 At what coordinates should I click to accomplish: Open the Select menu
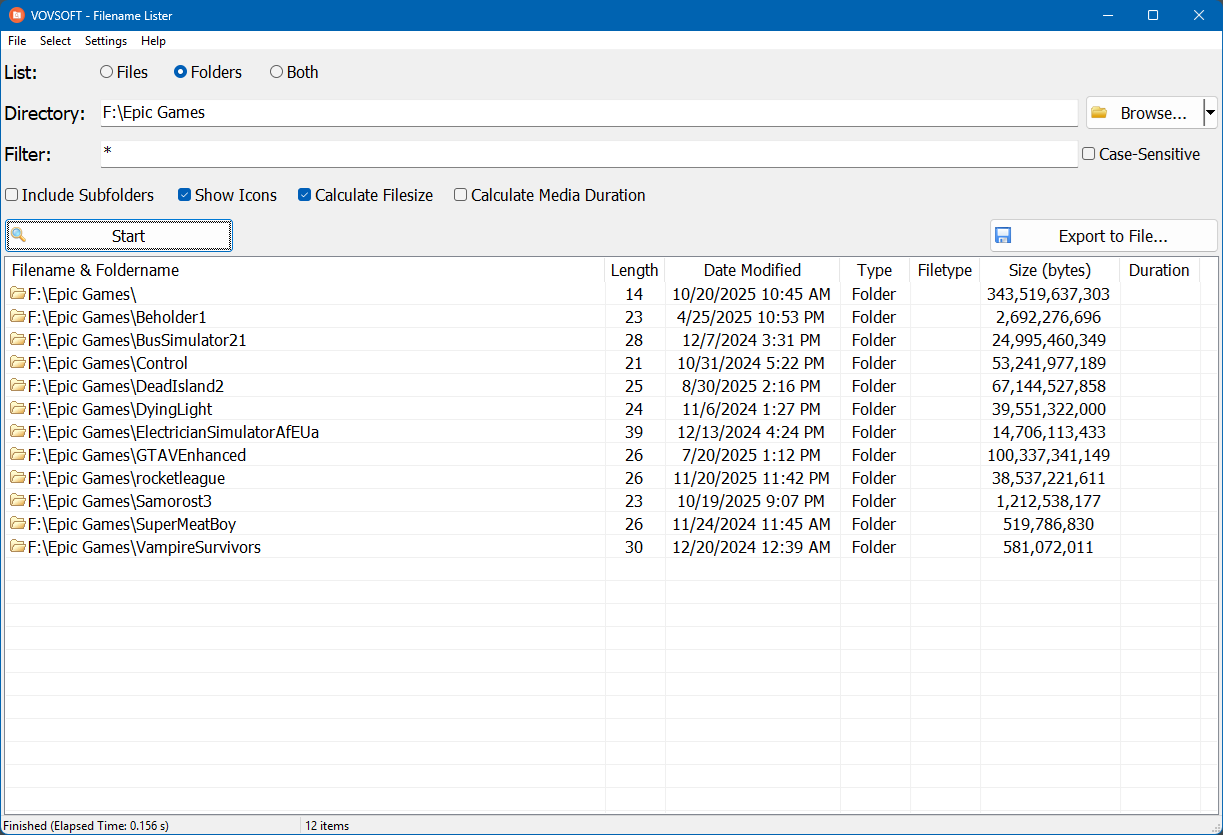click(55, 41)
